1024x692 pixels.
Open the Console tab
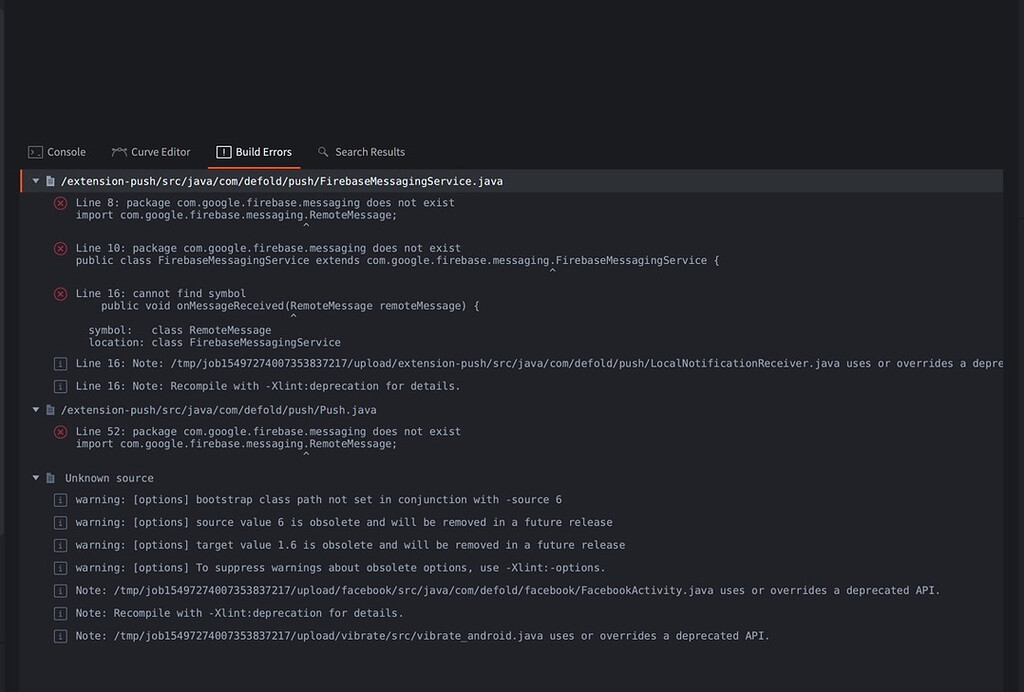click(x=56, y=152)
